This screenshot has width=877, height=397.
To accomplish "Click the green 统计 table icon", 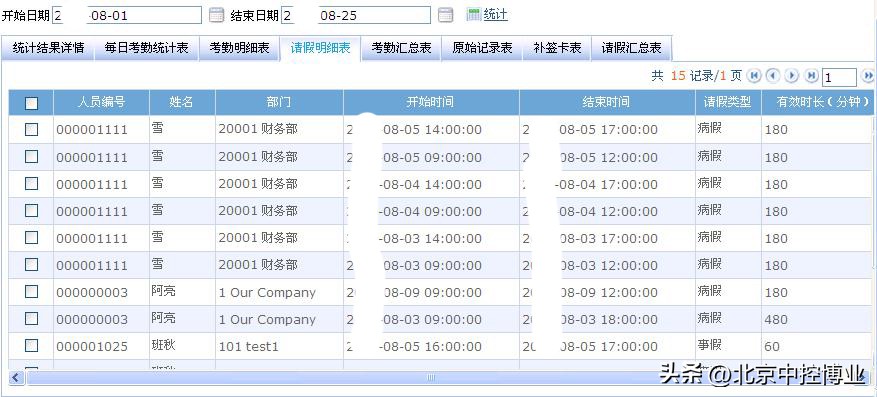I will pos(474,15).
